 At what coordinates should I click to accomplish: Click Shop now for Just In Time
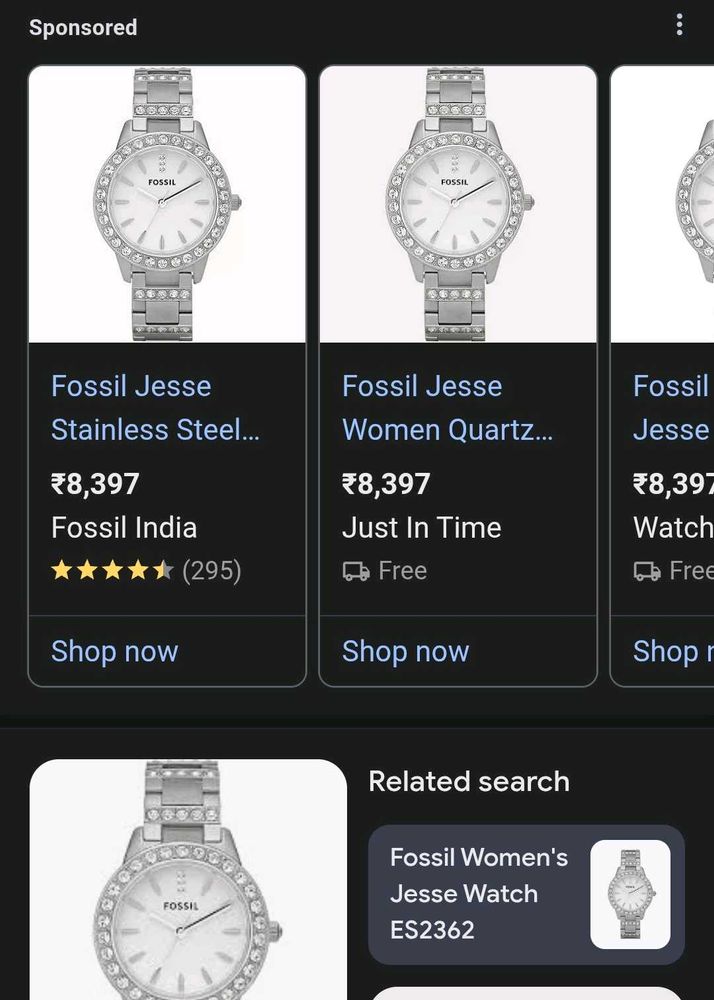[x=405, y=651]
